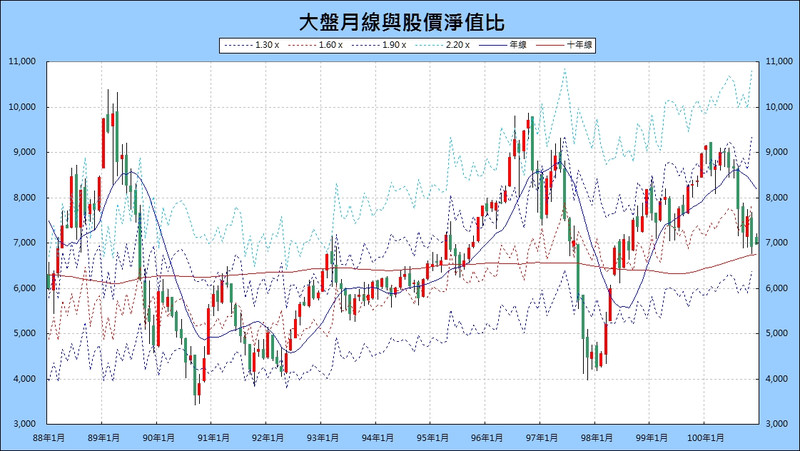Click 7,000 on the left value axis

click(x=24, y=242)
